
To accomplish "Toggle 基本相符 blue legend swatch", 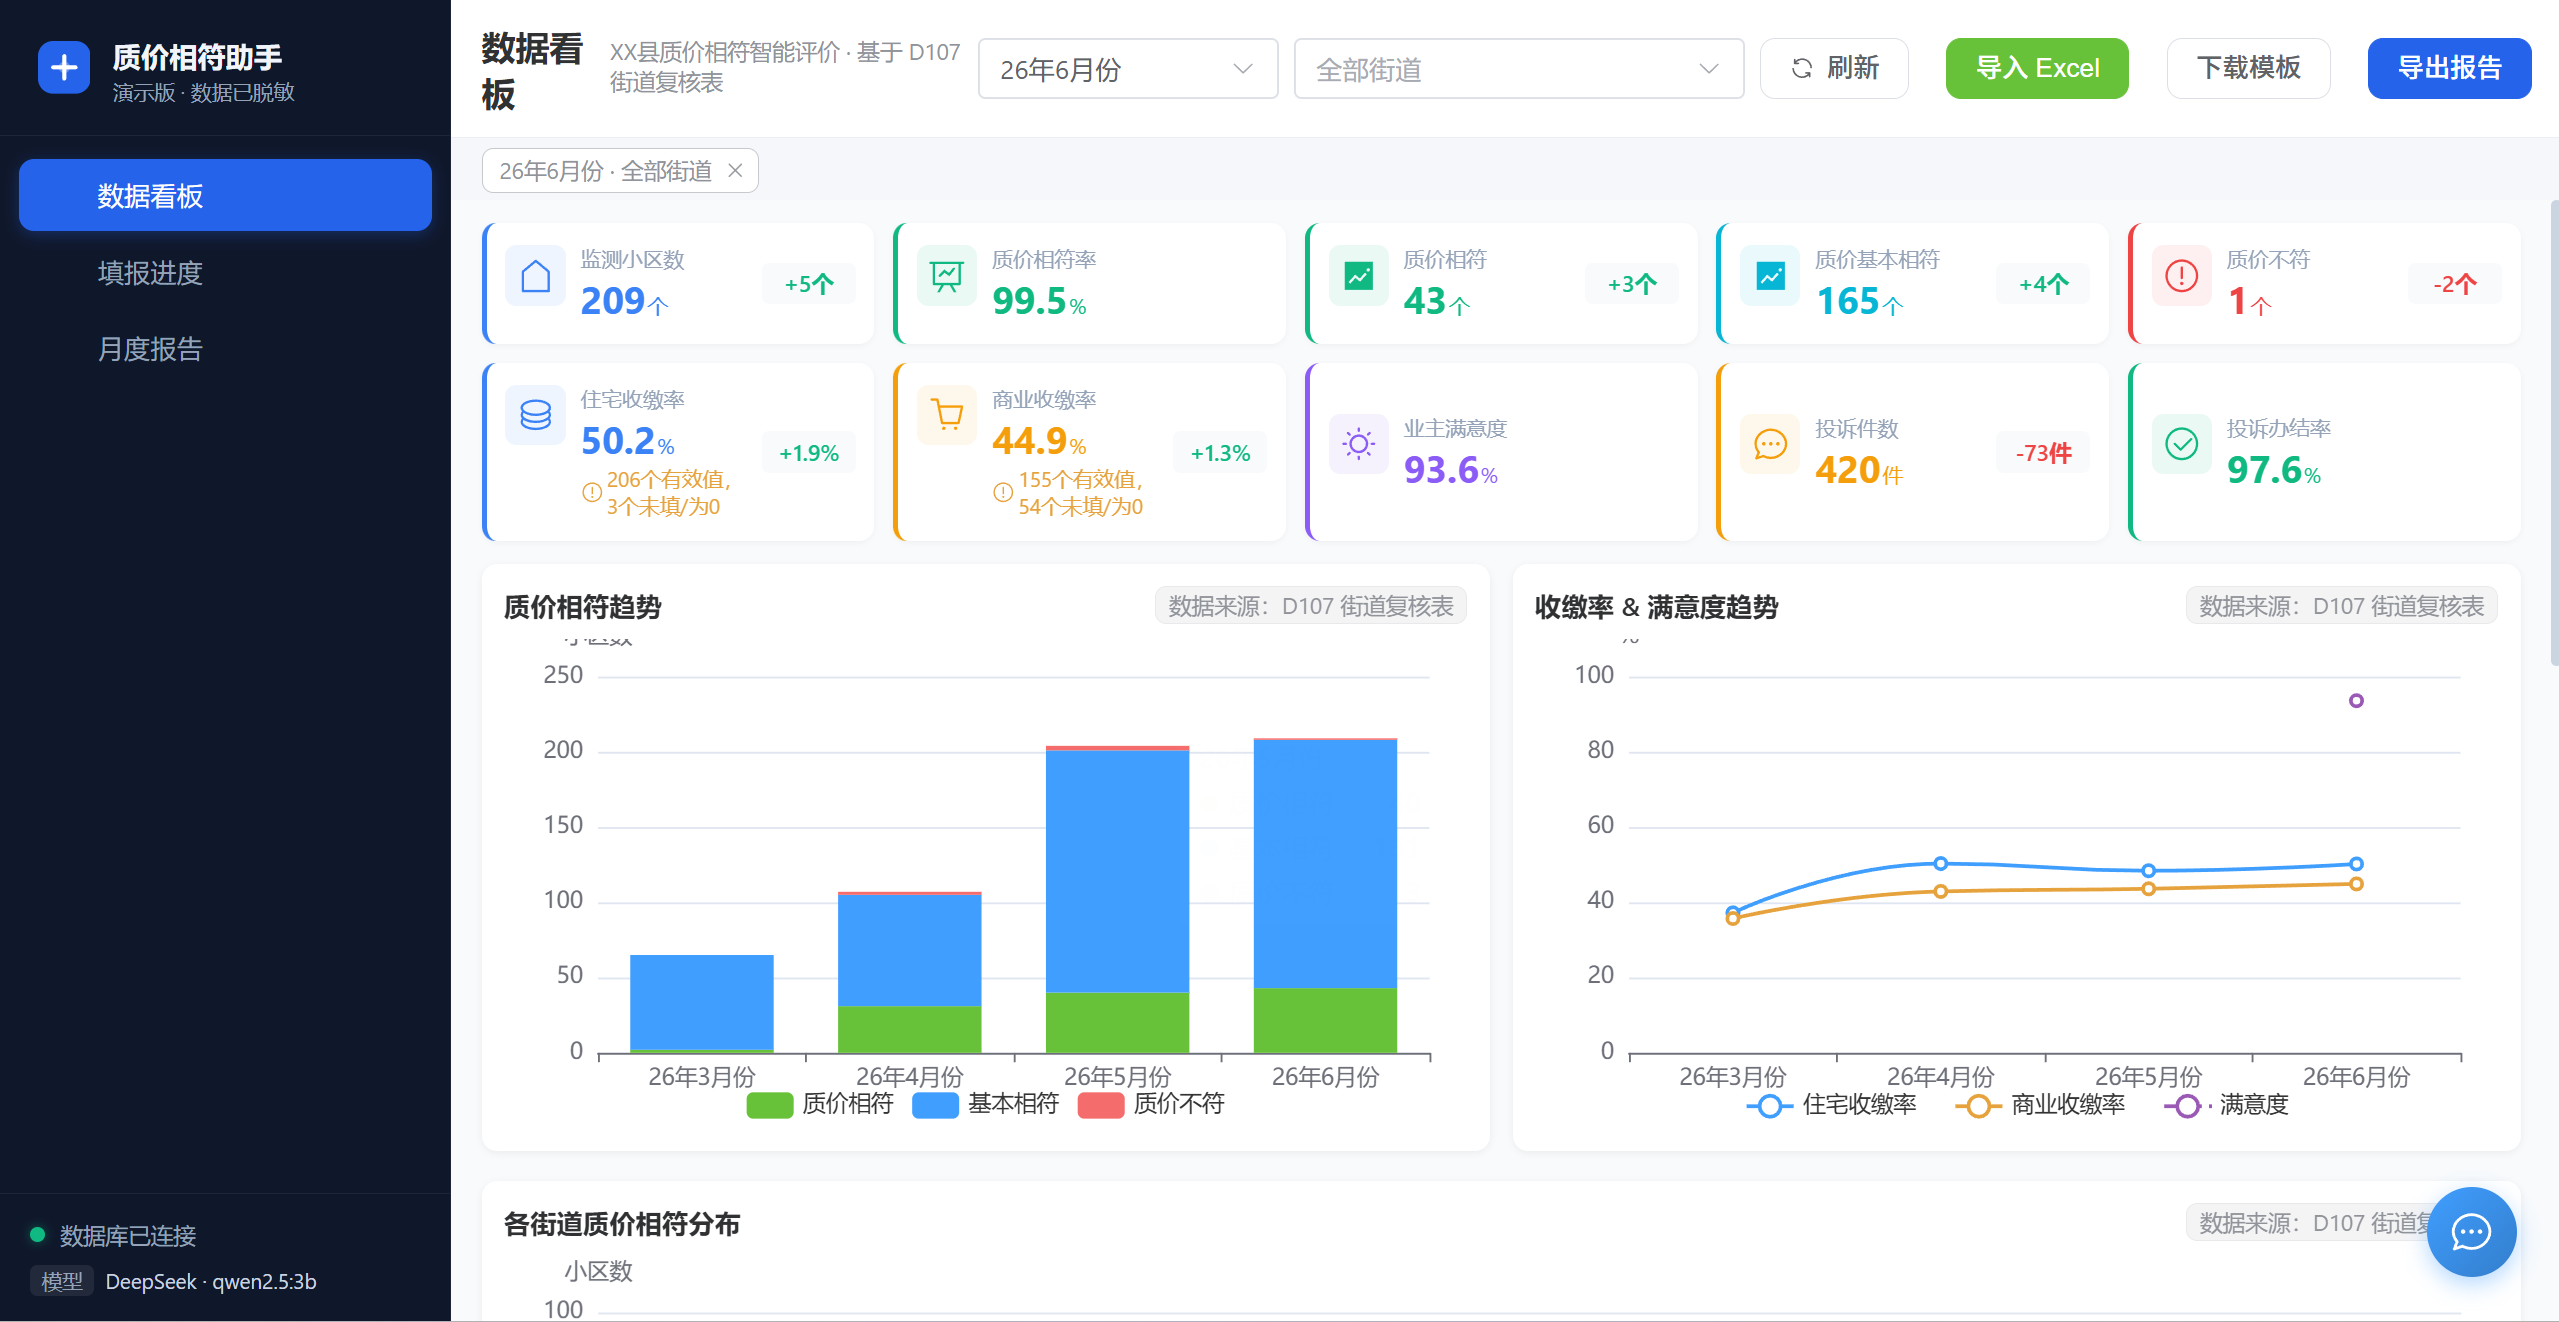I will [x=935, y=1105].
